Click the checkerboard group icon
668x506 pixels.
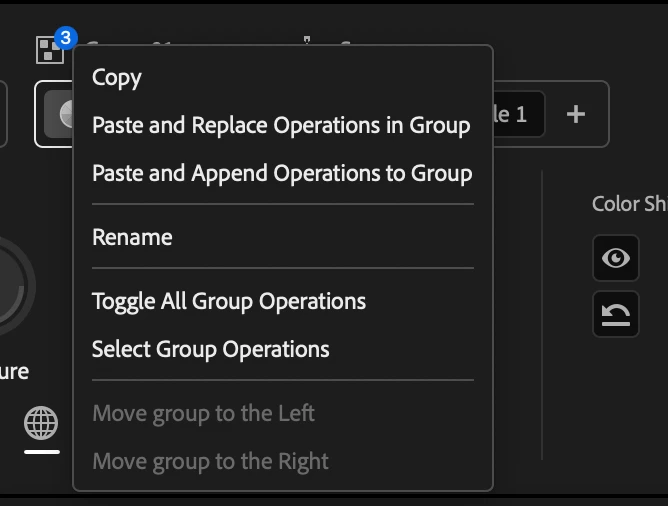49,50
